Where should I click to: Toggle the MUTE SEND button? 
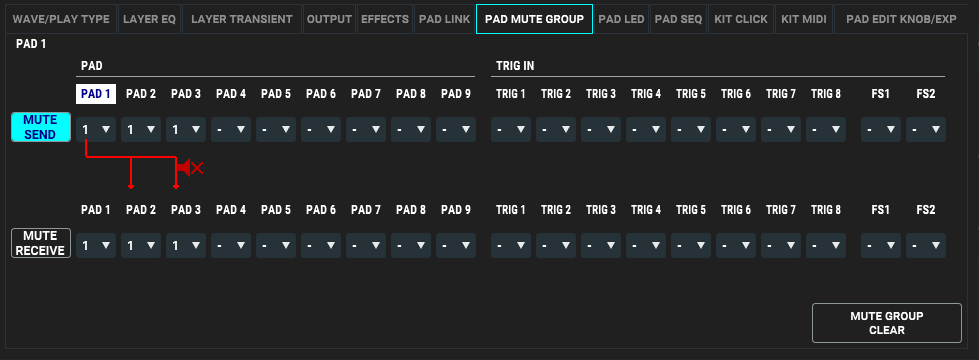pyautogui.click(x=41, y=127)
